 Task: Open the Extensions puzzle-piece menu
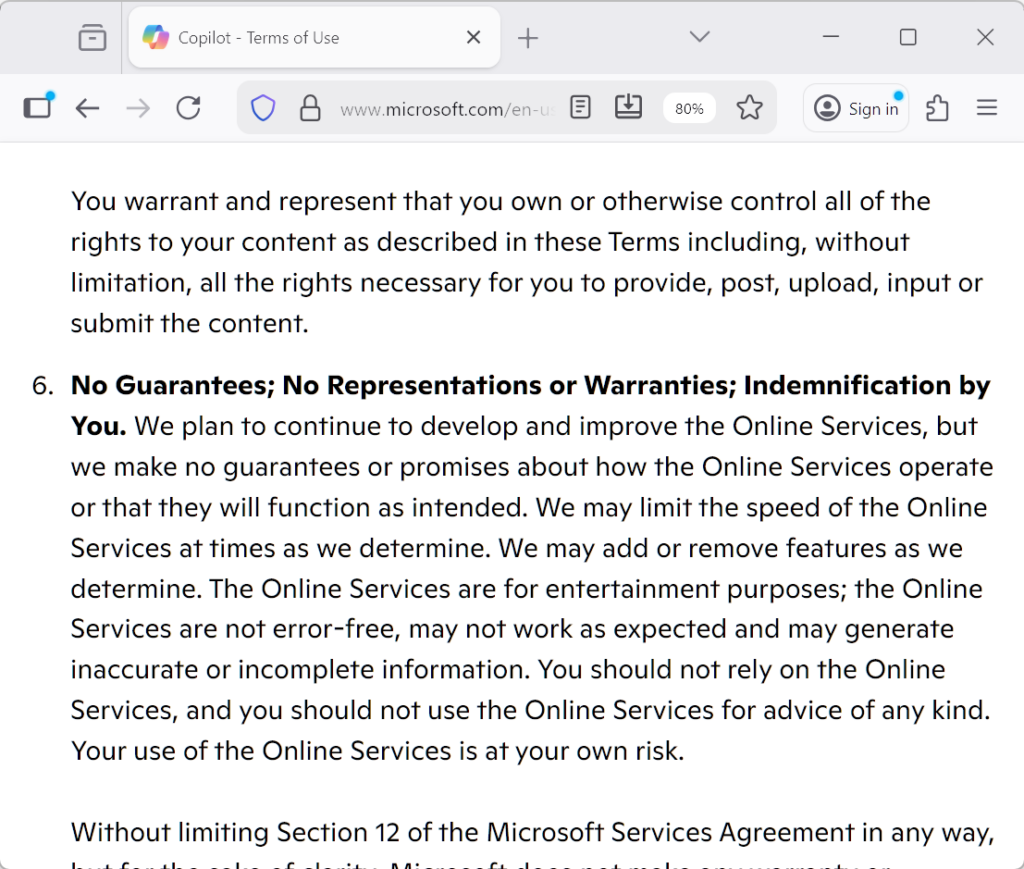(937, 108)
